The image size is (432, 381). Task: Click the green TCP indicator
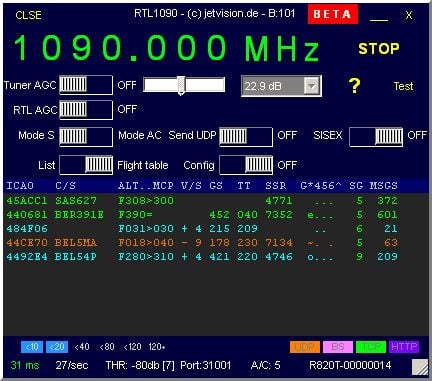point(371,347)
